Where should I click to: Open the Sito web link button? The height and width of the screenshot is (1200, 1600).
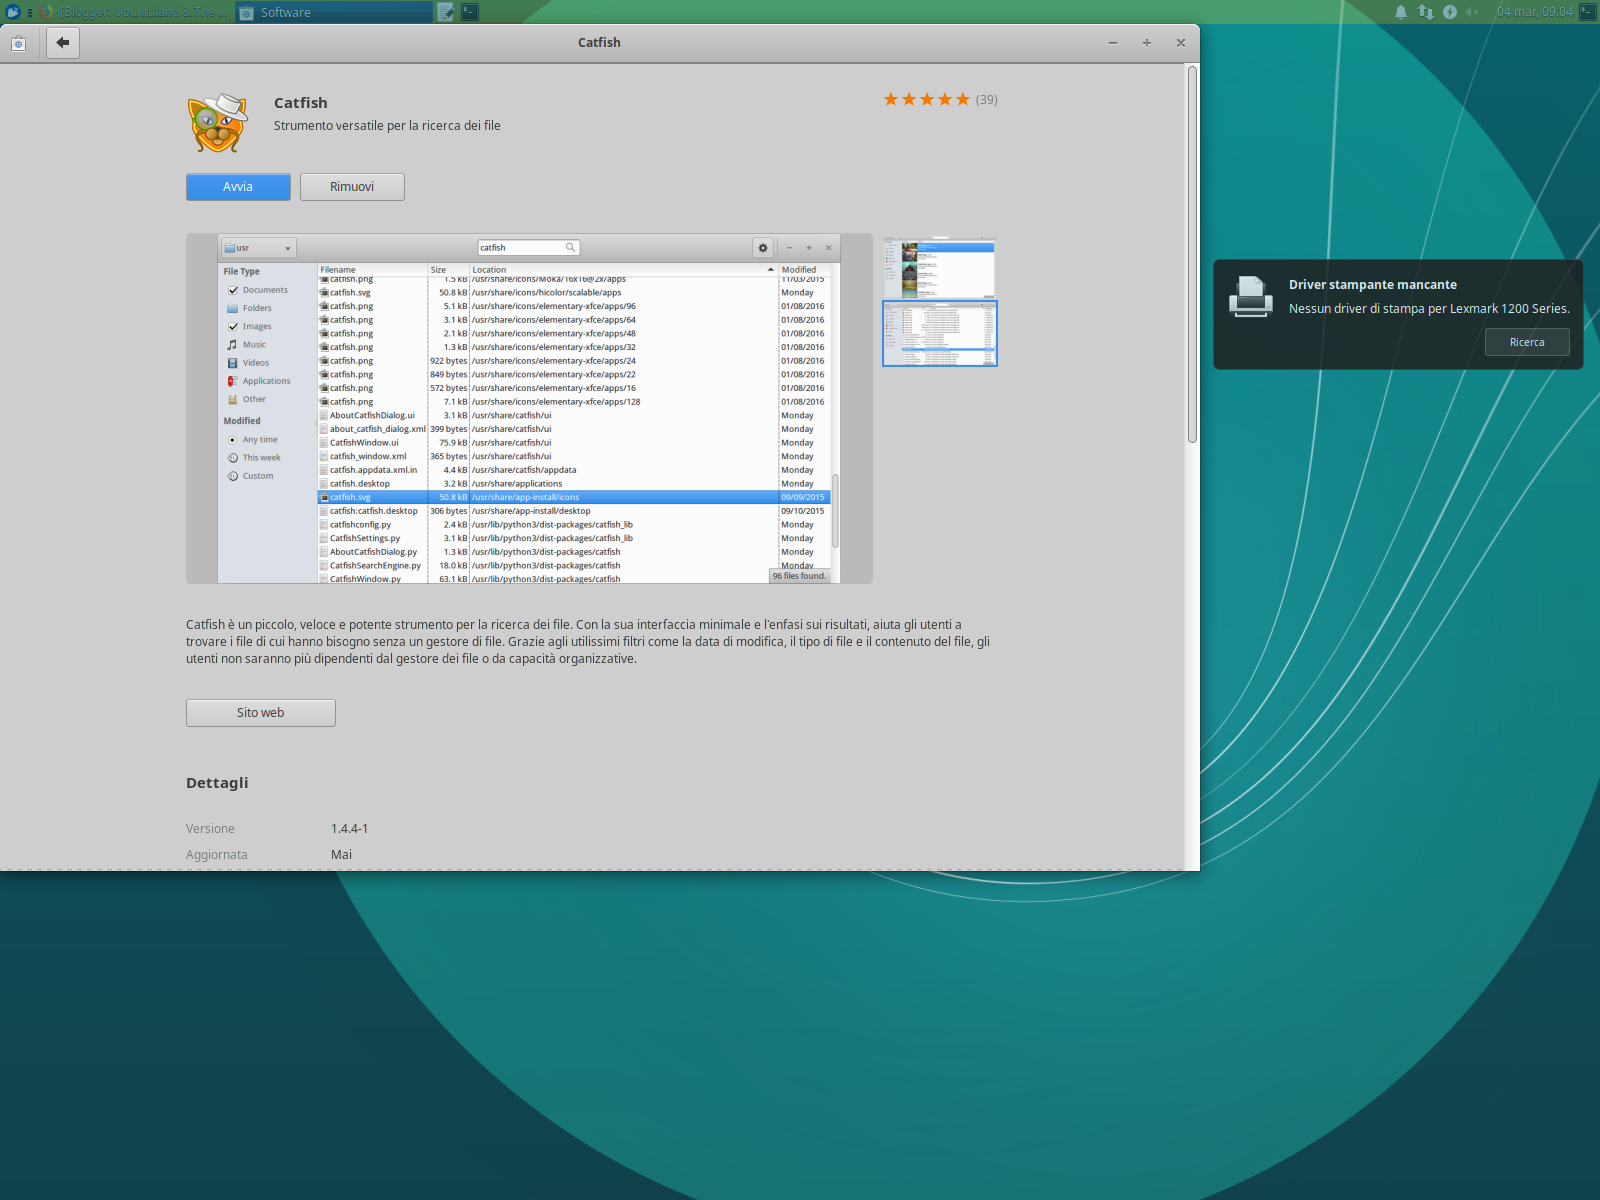pos(261,713)
